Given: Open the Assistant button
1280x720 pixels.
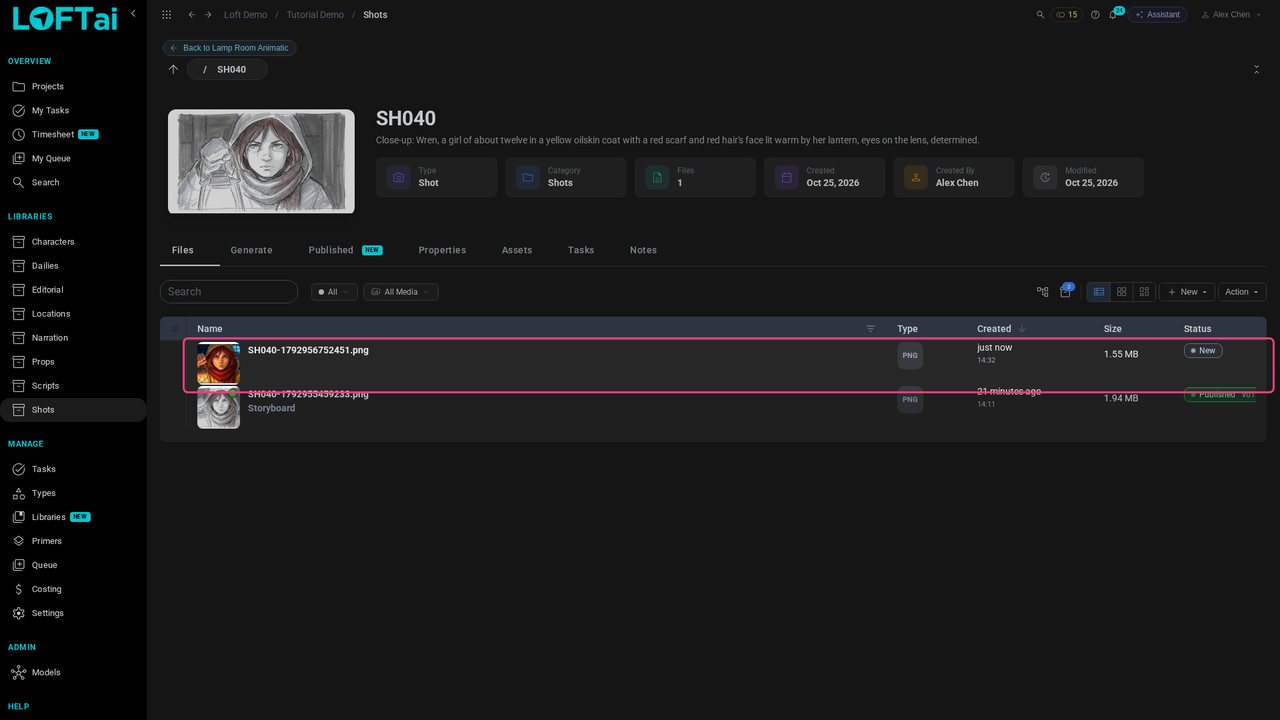Looking at the screenshot, I should click(1157, 15).
